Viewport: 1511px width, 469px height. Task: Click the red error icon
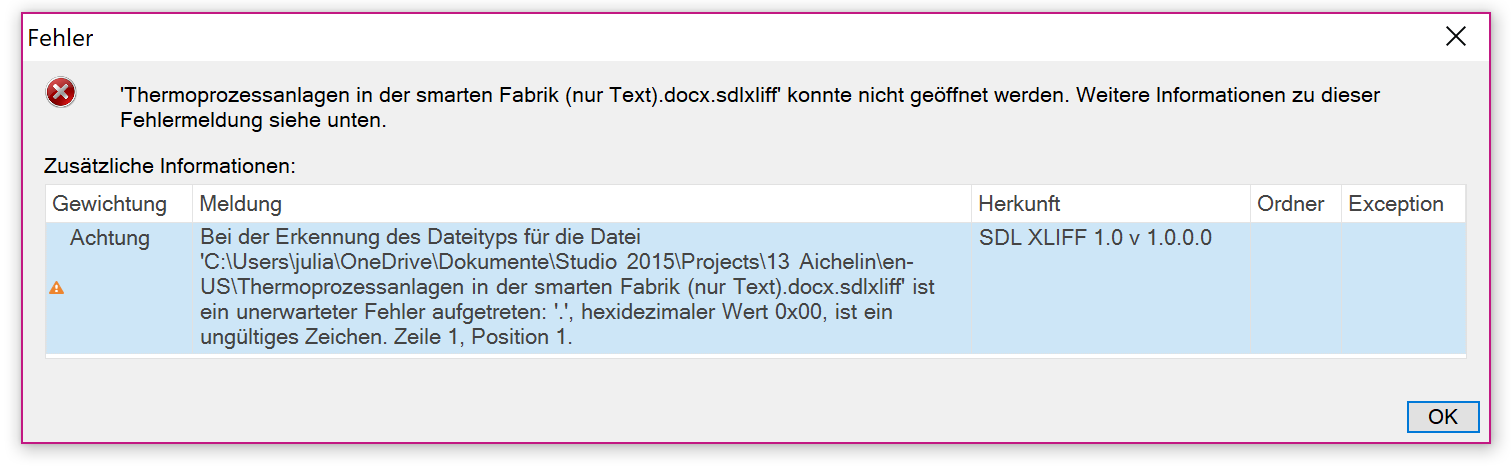pyautogui.click(x=61, y=93)
